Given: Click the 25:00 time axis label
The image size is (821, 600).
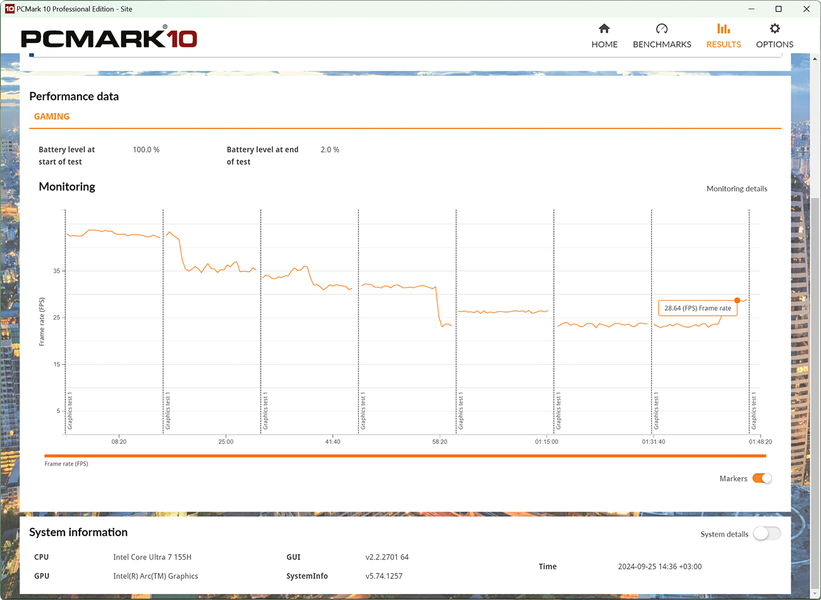Looking at the screenshot, I should point(226,442).
